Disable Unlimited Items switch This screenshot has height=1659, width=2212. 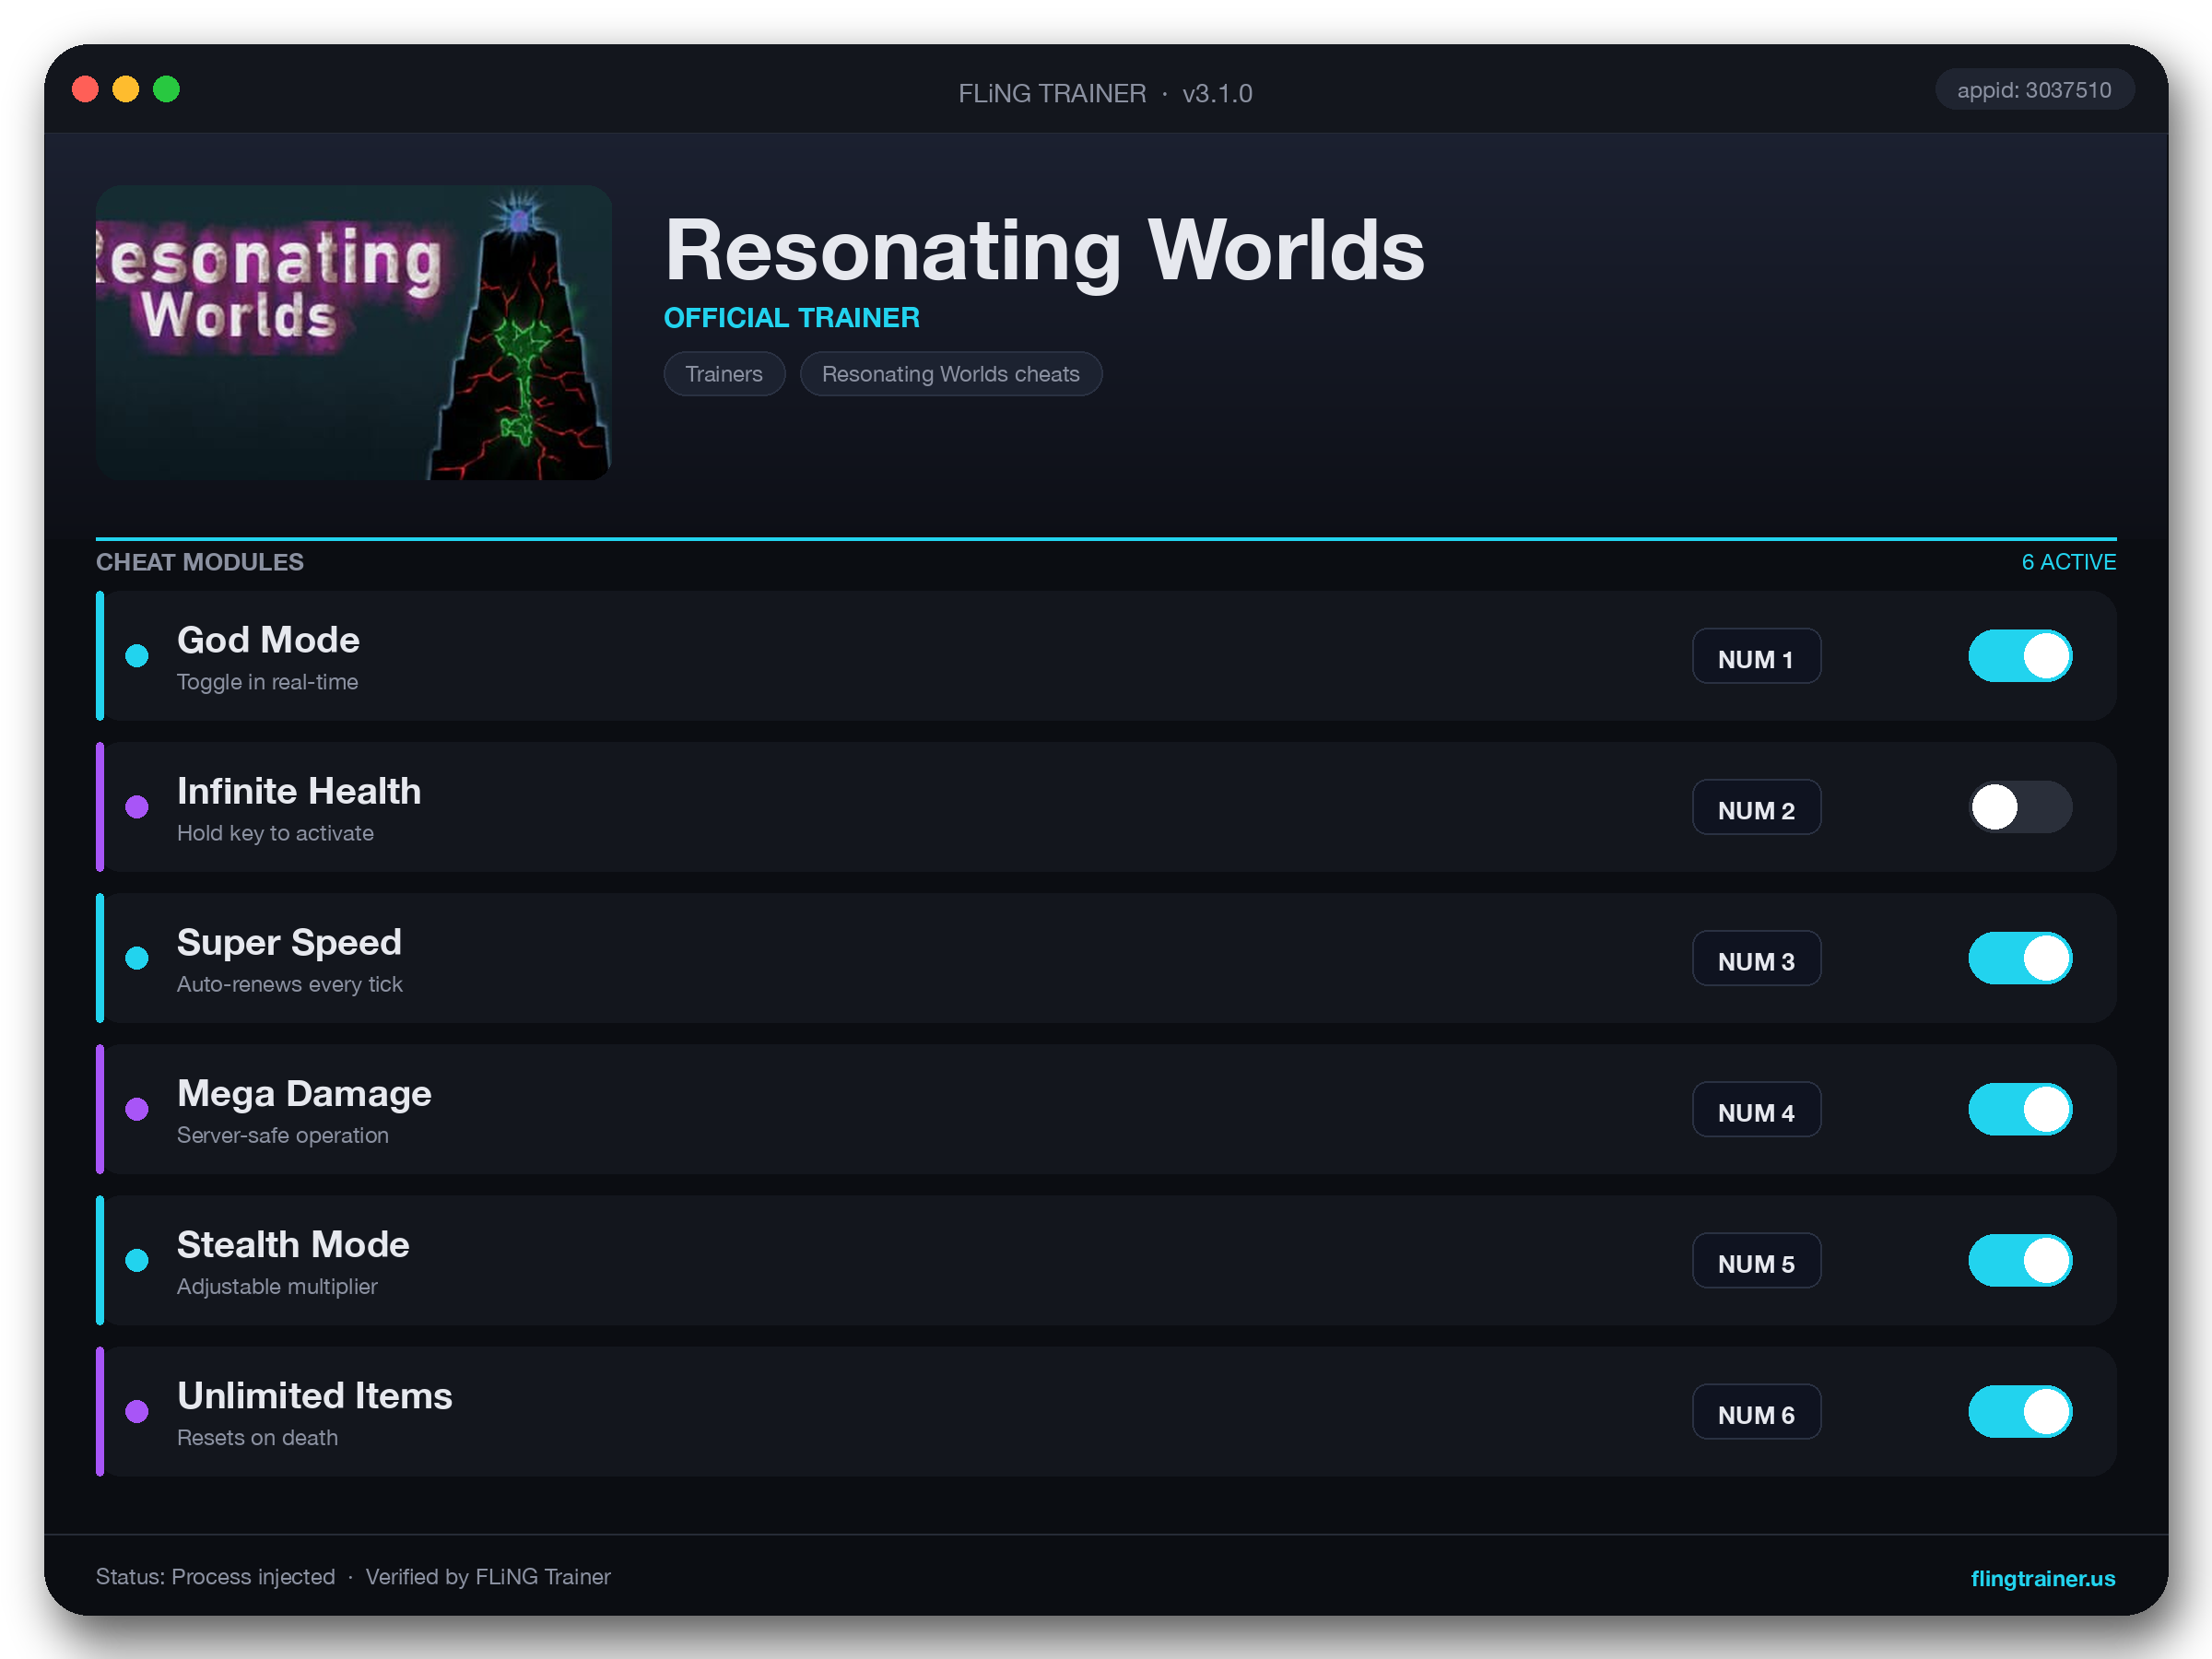2020,1411
